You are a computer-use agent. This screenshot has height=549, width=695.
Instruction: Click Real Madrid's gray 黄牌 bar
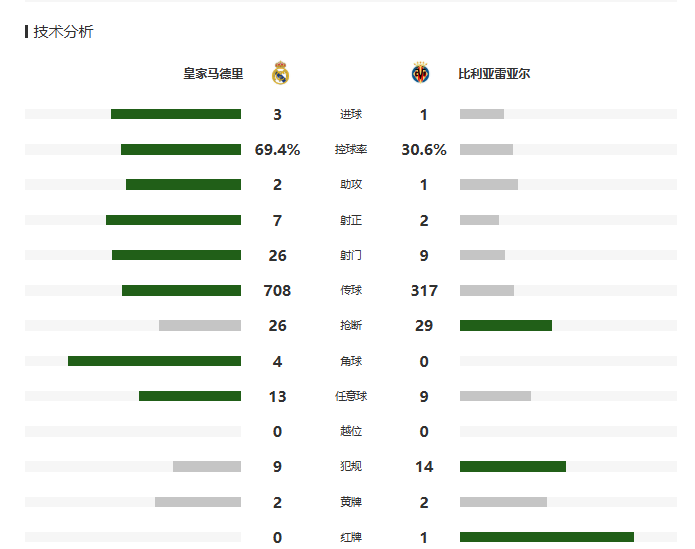(x=198, y=502)
